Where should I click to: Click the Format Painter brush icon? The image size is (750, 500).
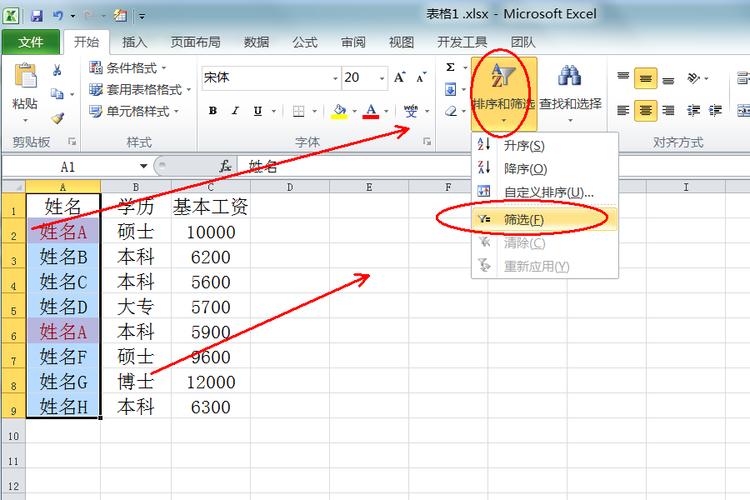(x=58, y=118)
